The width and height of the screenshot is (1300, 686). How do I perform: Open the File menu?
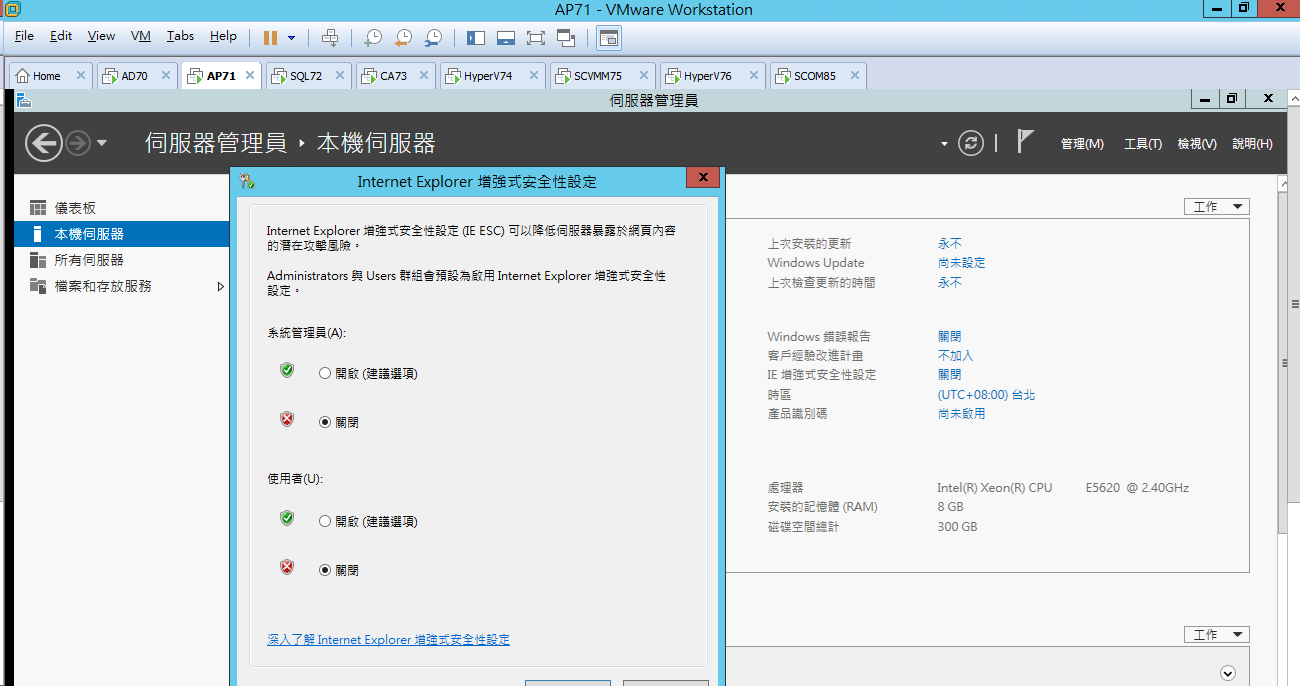point(24,36)
